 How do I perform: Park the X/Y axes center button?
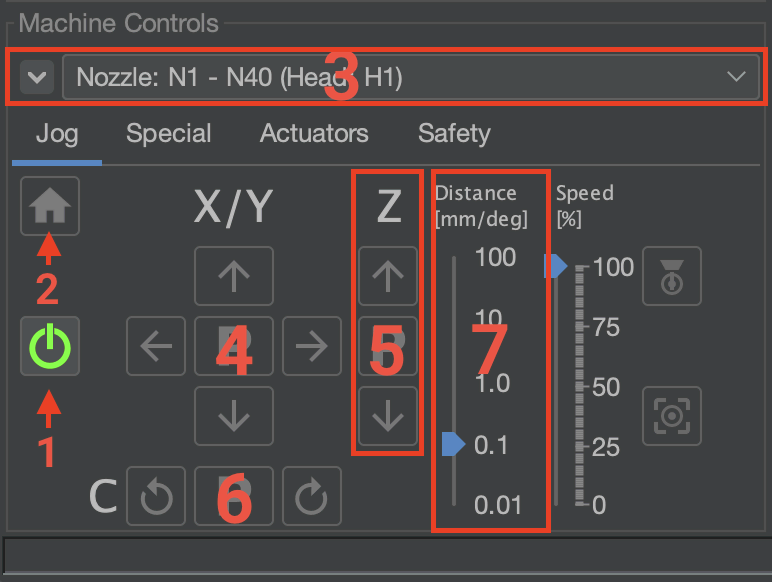pyautogui.click(x=233, y=347)
